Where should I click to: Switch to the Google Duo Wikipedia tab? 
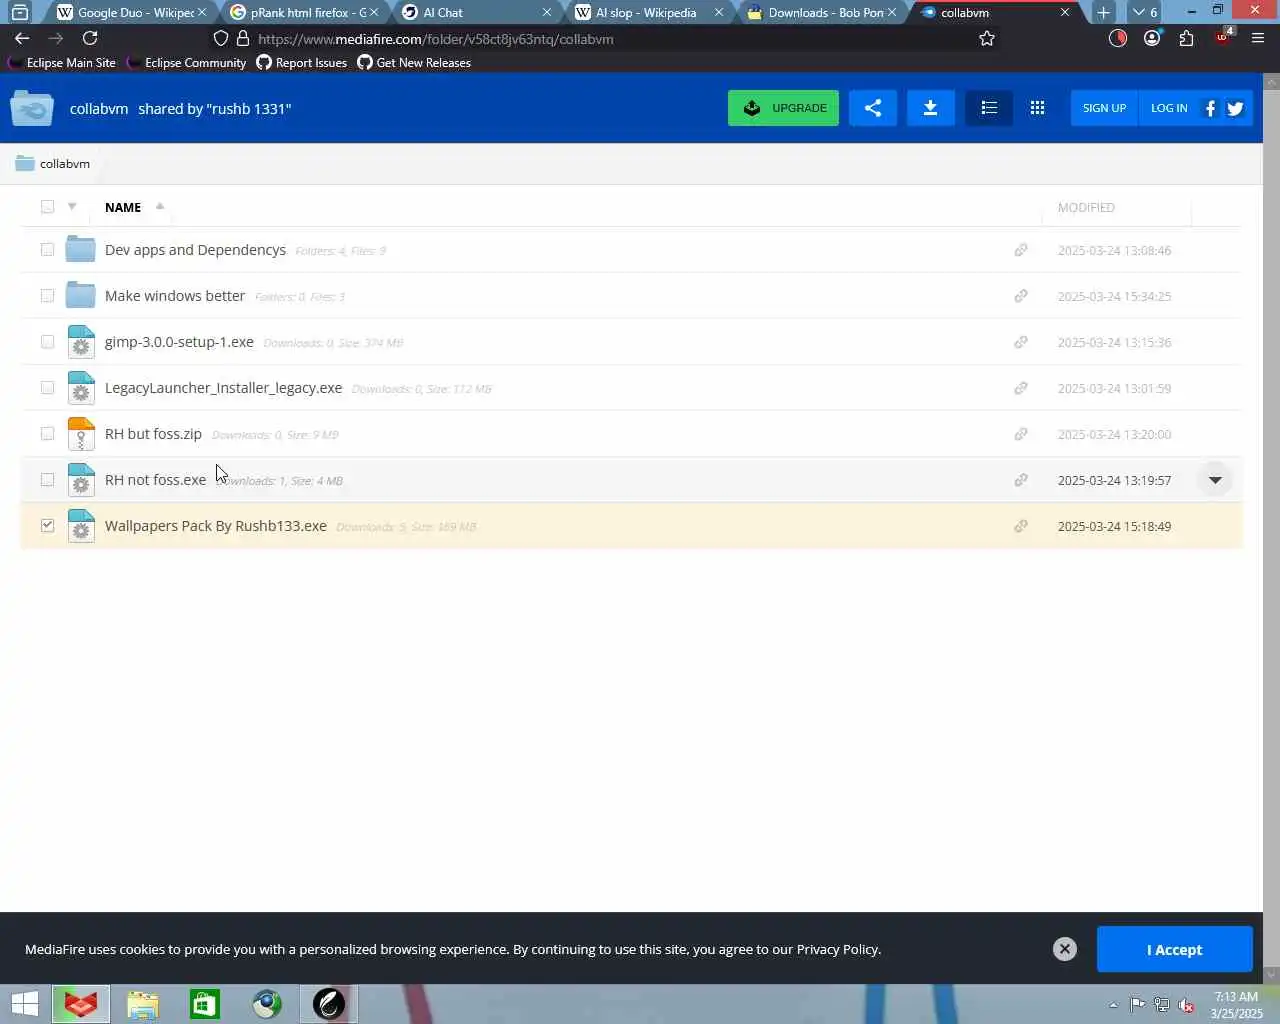point(130,12)
